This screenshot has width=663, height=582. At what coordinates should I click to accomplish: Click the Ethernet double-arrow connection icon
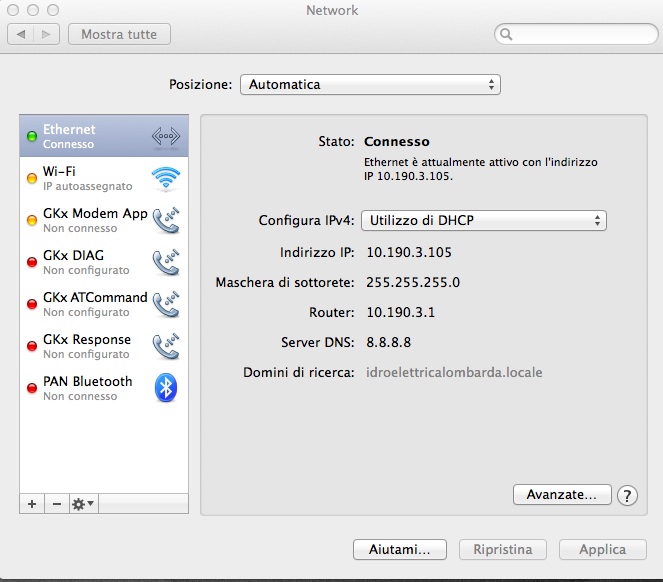[x=166, y=136]
